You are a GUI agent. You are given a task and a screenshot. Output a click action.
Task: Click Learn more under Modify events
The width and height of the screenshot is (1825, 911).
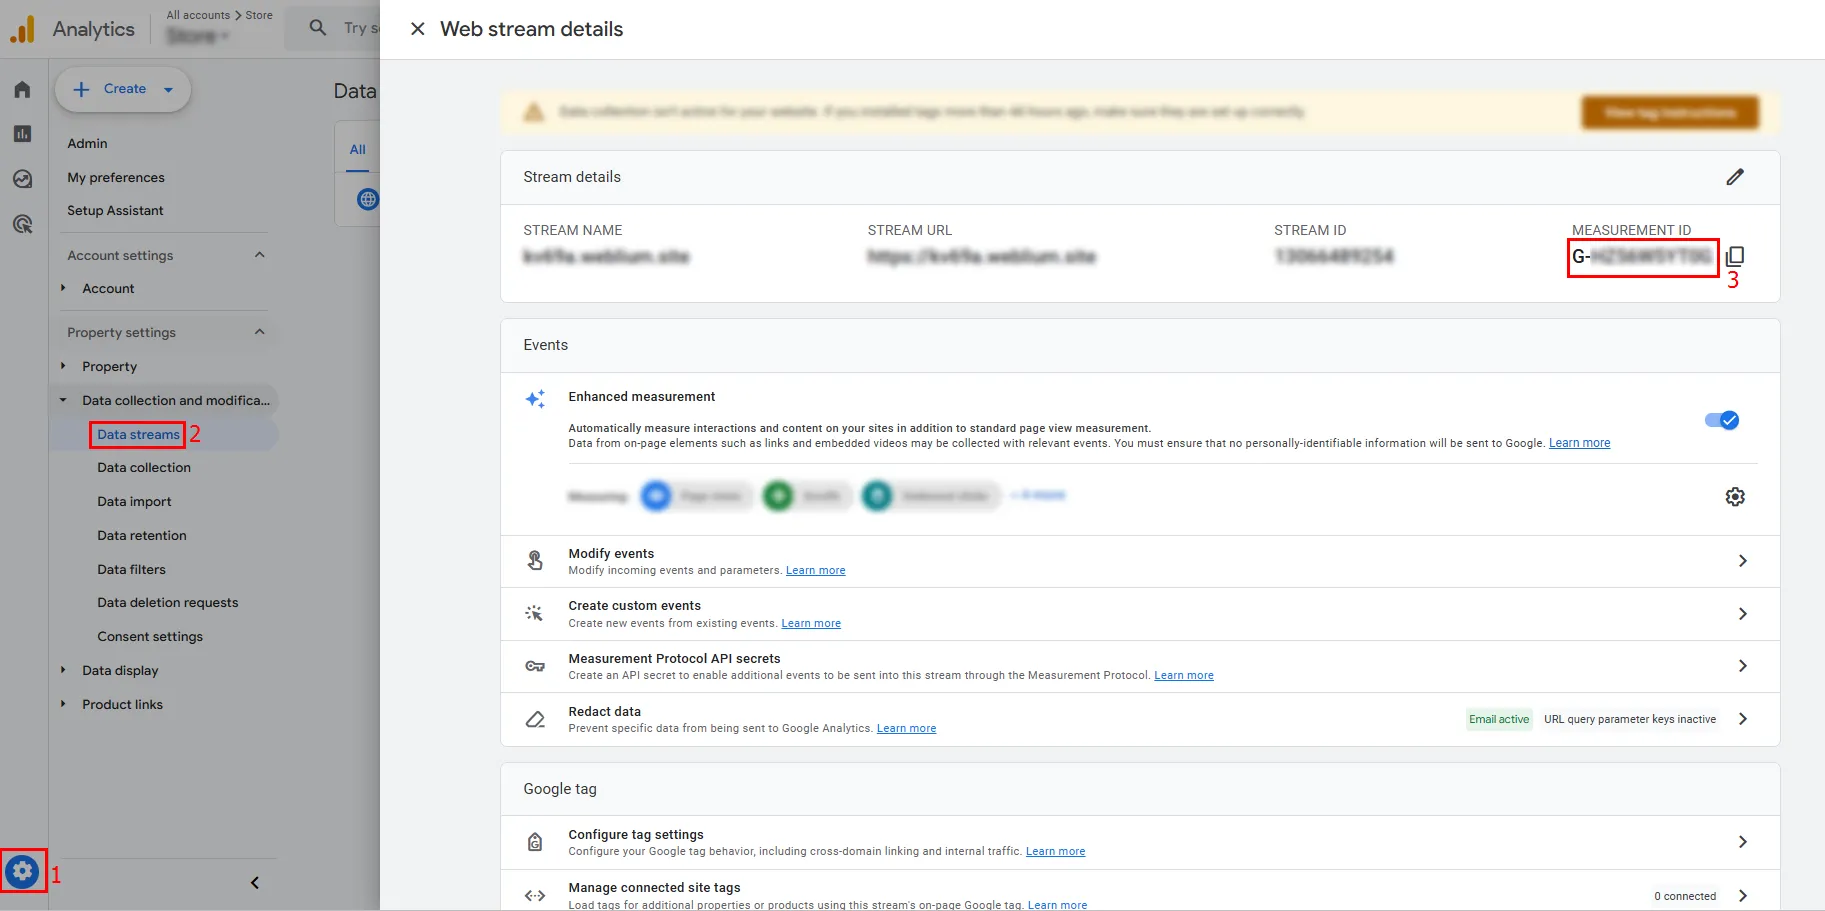point(815,571)
